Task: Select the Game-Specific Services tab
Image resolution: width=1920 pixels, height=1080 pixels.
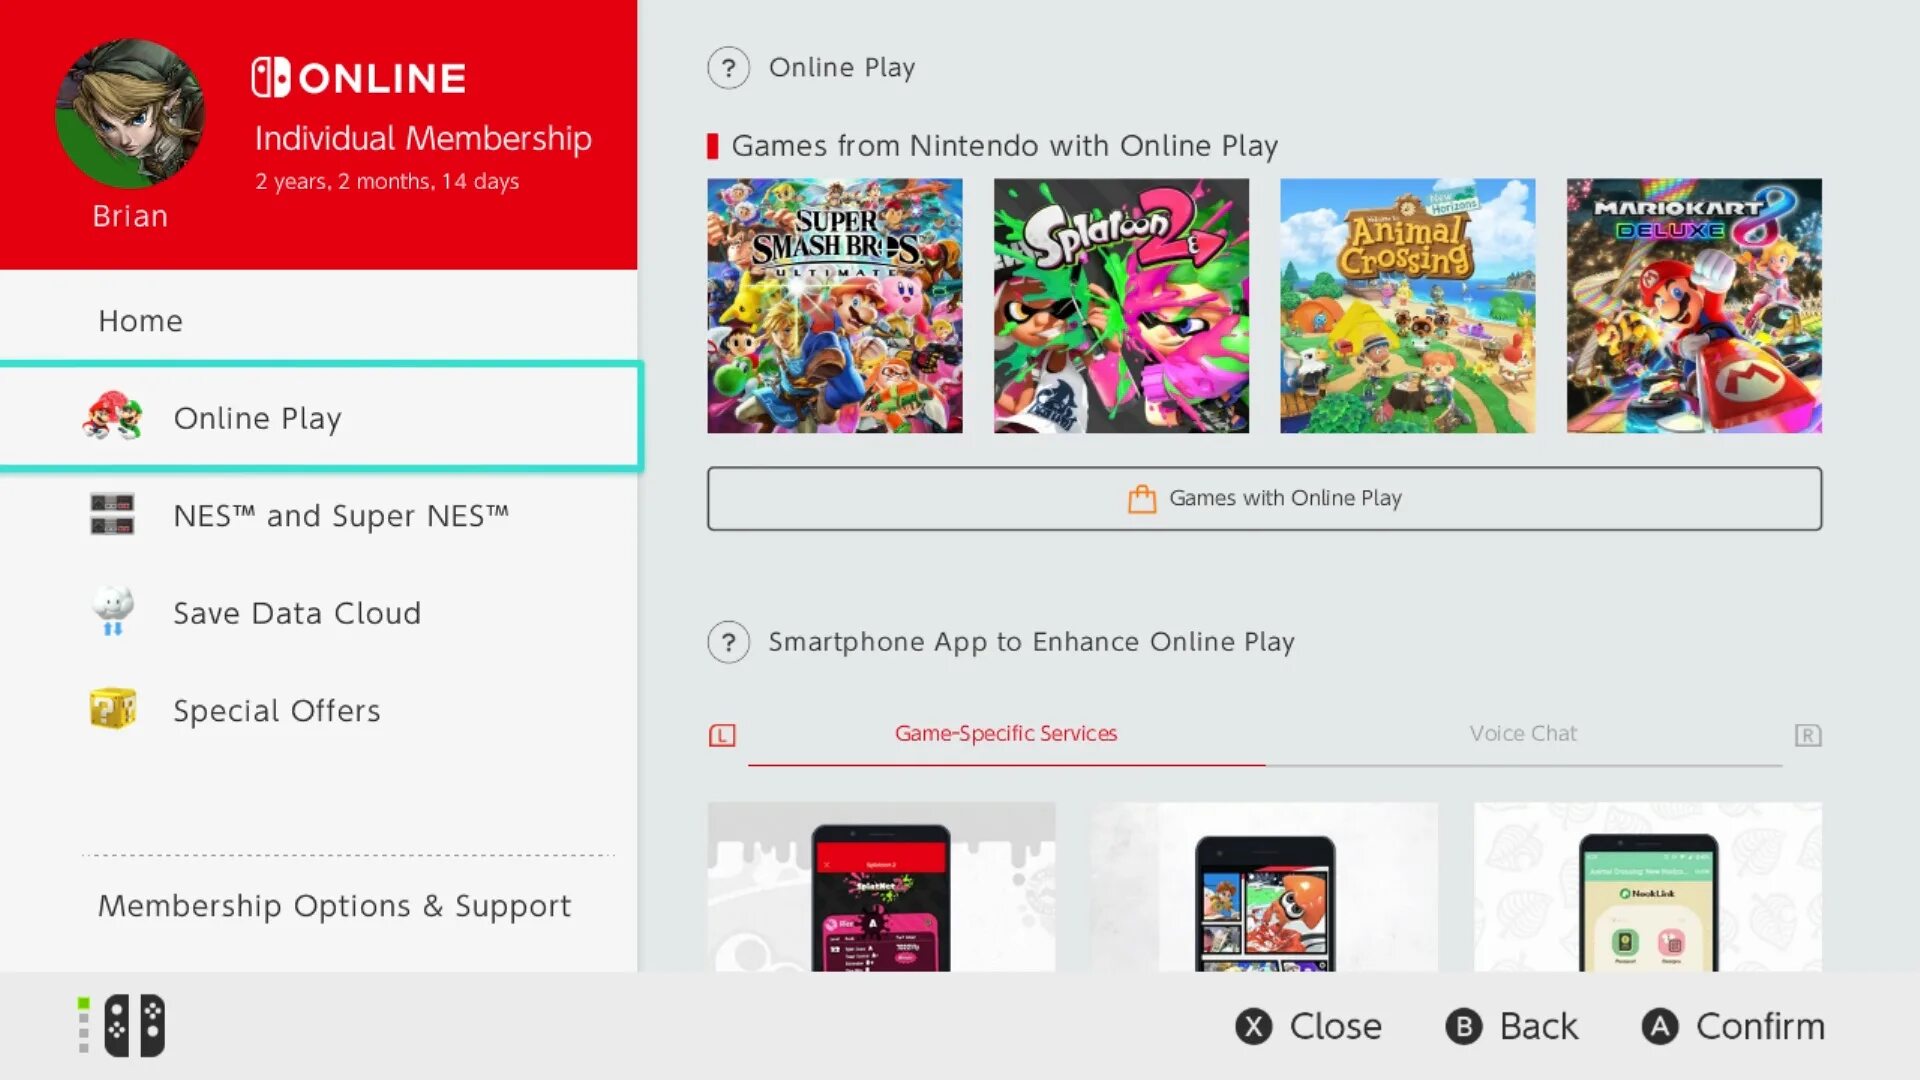Action: coord(1005,733)
